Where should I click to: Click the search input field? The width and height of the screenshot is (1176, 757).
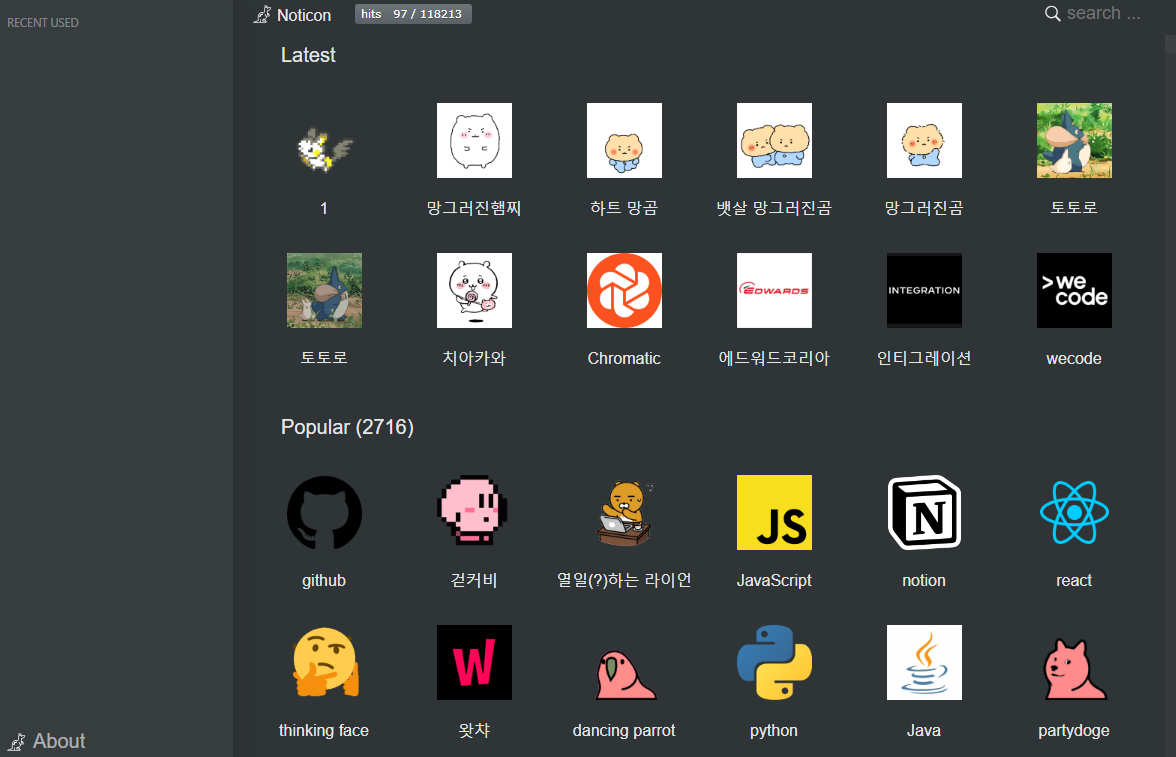[x=1105, y=13]
